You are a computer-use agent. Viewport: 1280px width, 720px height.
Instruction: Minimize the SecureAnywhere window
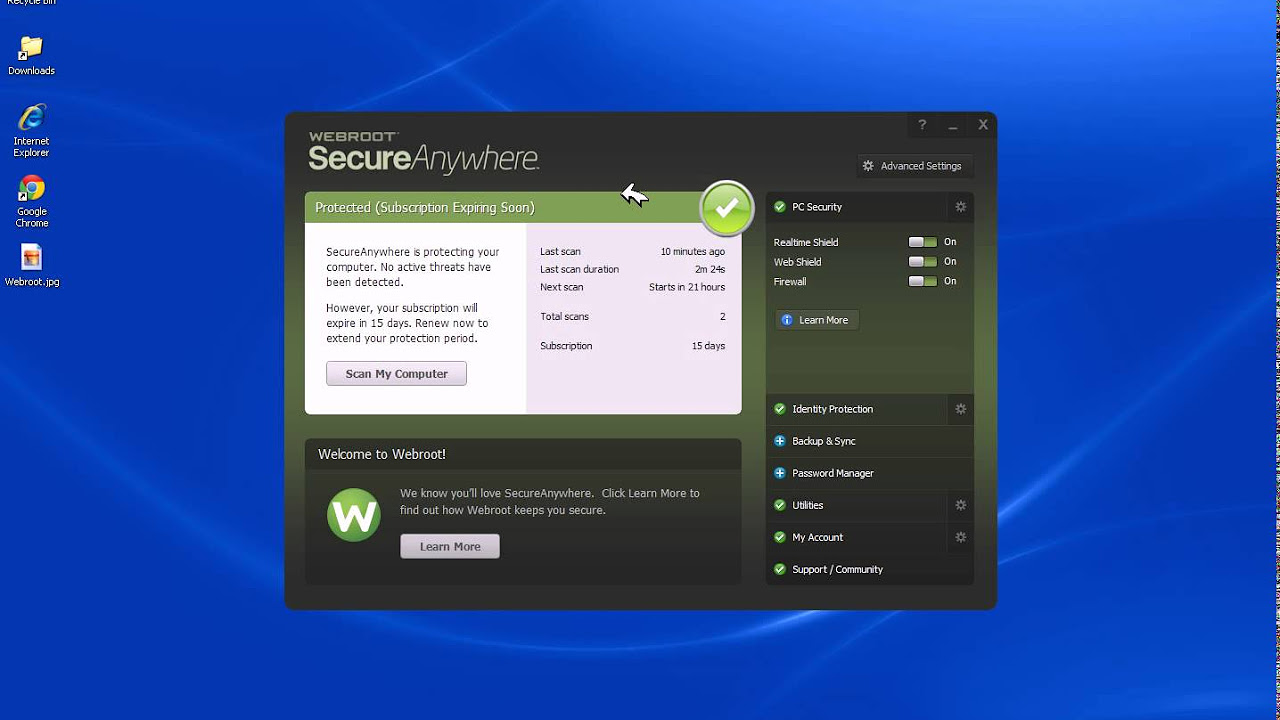[x=953, y=125]
